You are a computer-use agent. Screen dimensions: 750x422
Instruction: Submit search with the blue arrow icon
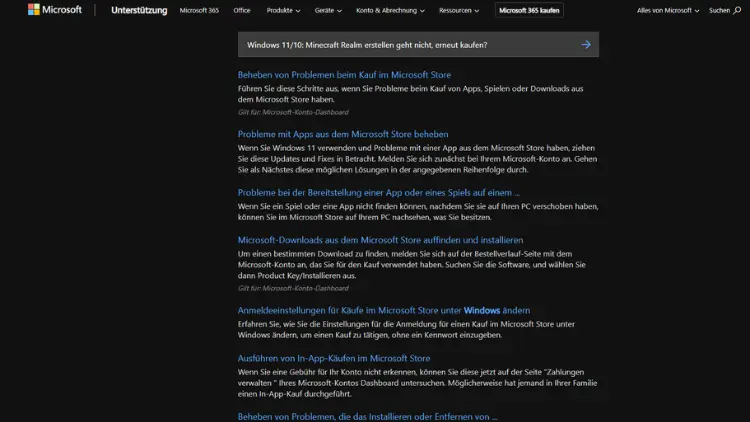[586, 44]
